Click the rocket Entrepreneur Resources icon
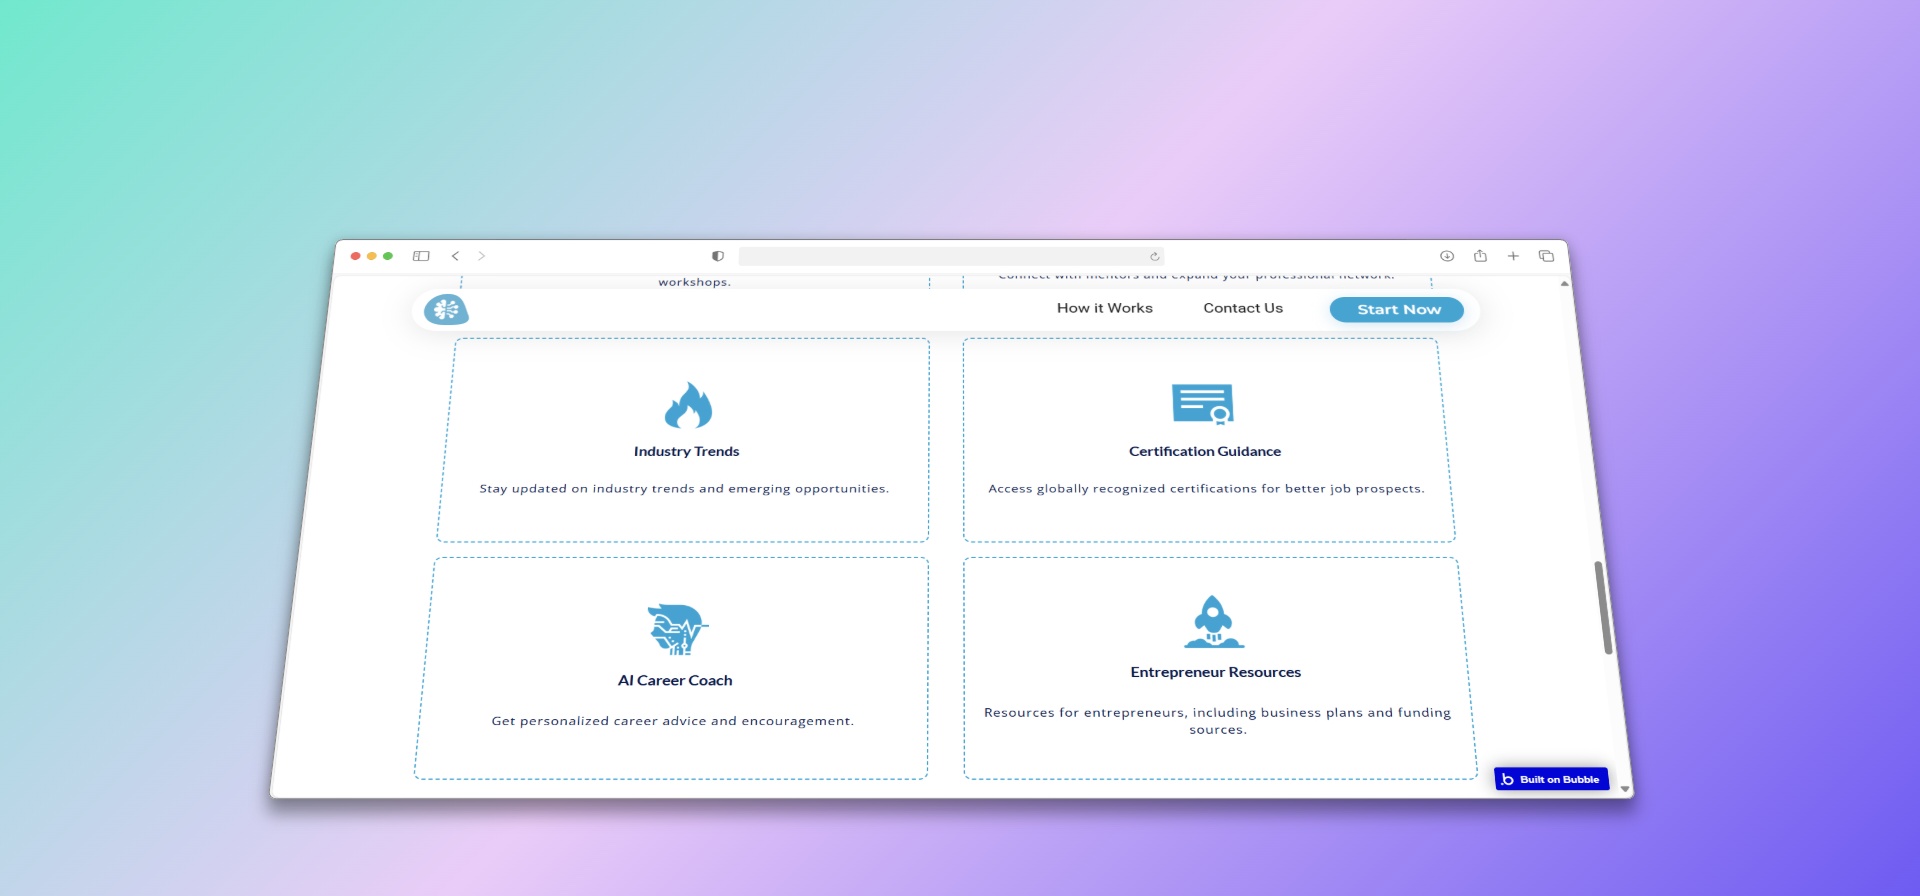Screen dimensions: 1920x896 pyautogui.click(x=1213, y=622)
